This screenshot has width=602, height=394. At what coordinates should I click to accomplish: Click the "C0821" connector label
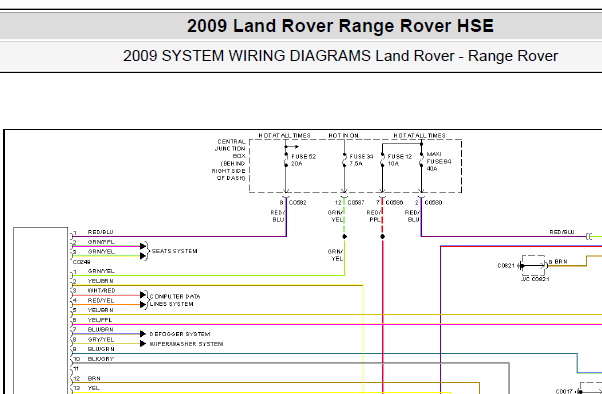click(506, 266)
